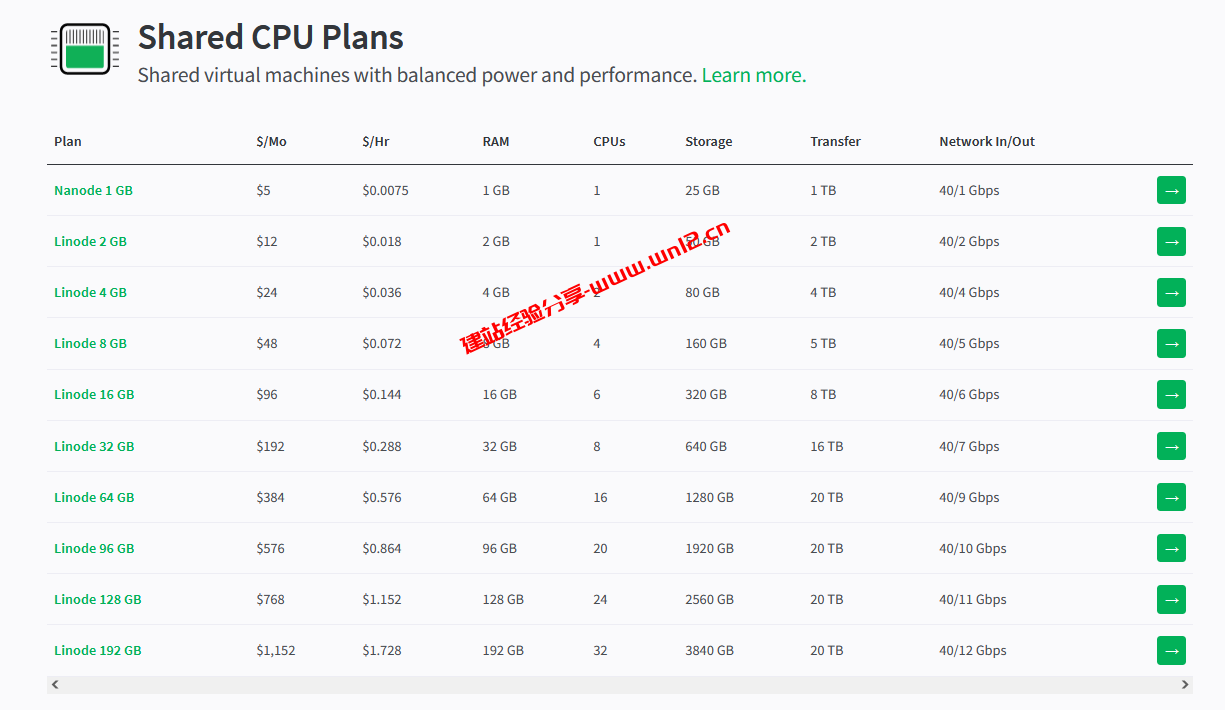Click the arrow button for Linode 2 GB

tap(1171, 241)
